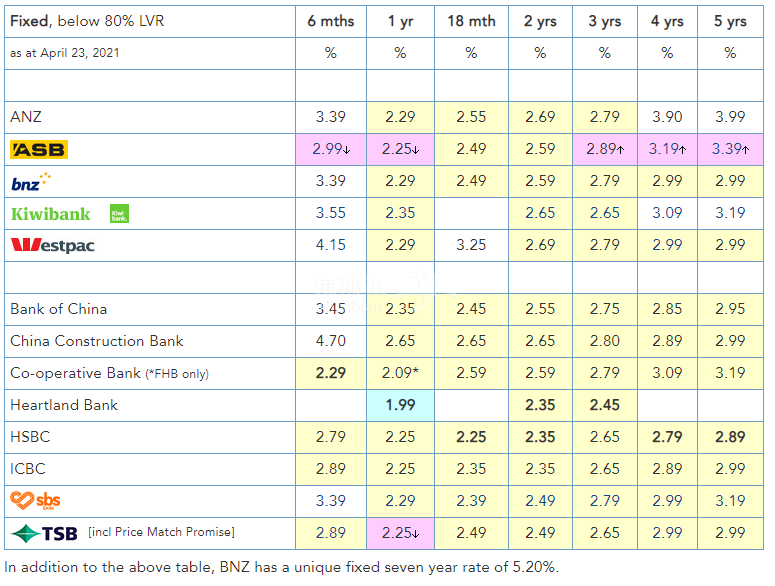Click ASB's 5 year rate 3.39
Viewport: 775px width, 586px height.
click(730, 149)
